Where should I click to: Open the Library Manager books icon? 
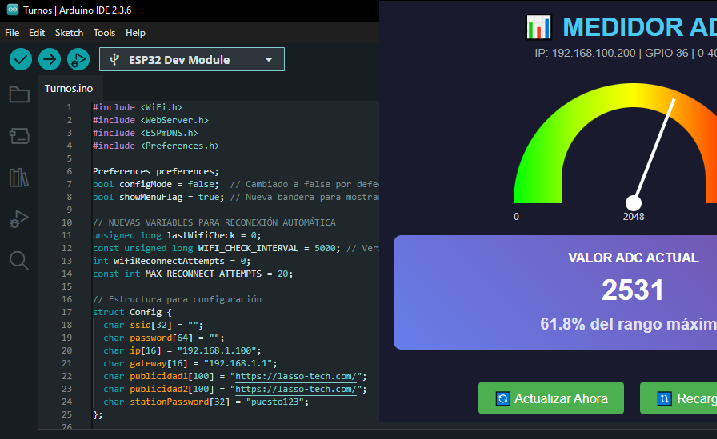(x=19, y=177)
